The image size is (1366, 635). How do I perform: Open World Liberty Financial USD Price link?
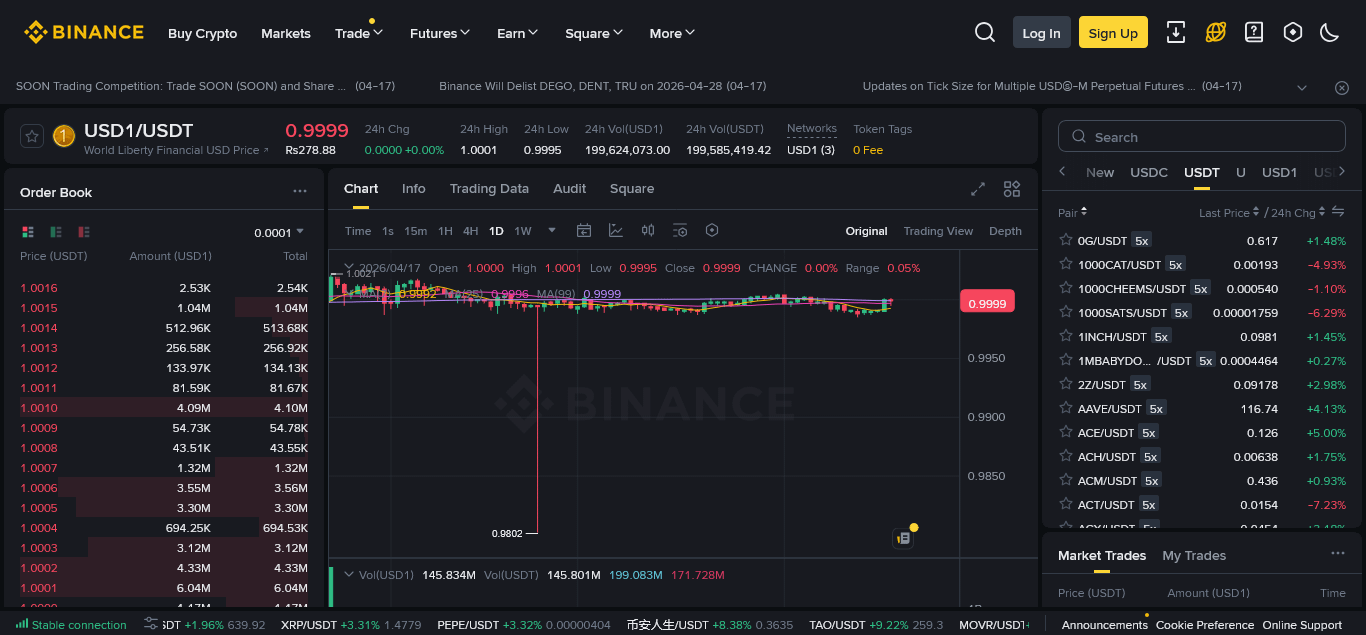[x=177, y=150]
